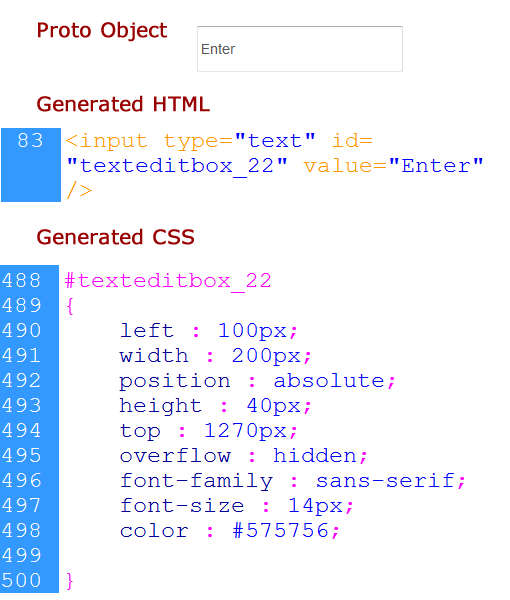Select line number 500 closing brace
Image resolution: width=510 pixels, height=600 pixels.
pyautogui.click(x=21, y=580)
